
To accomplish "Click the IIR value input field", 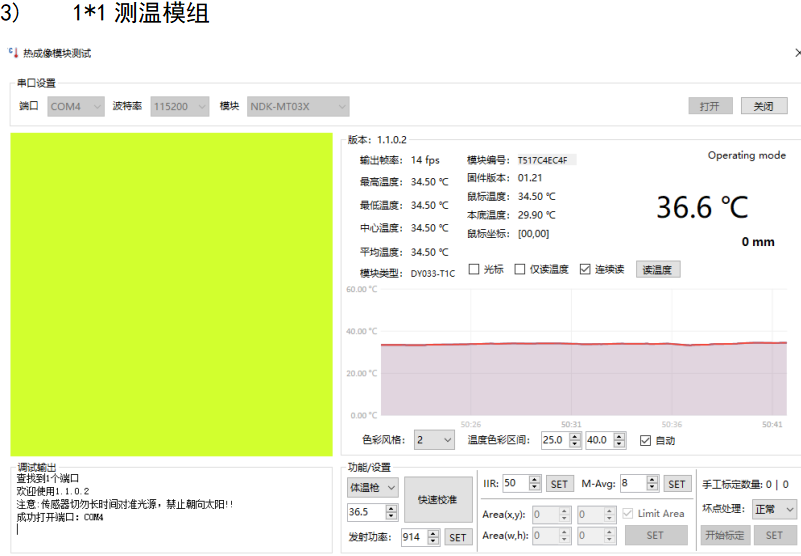I will coord(514,484).
